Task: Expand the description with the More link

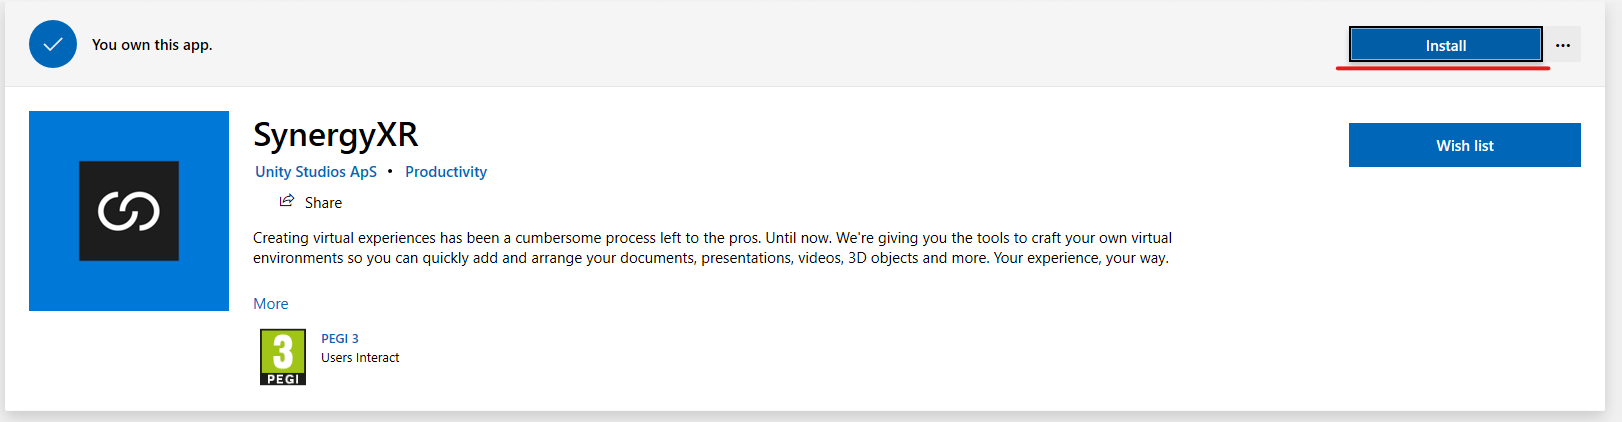Action: [271, 304]
